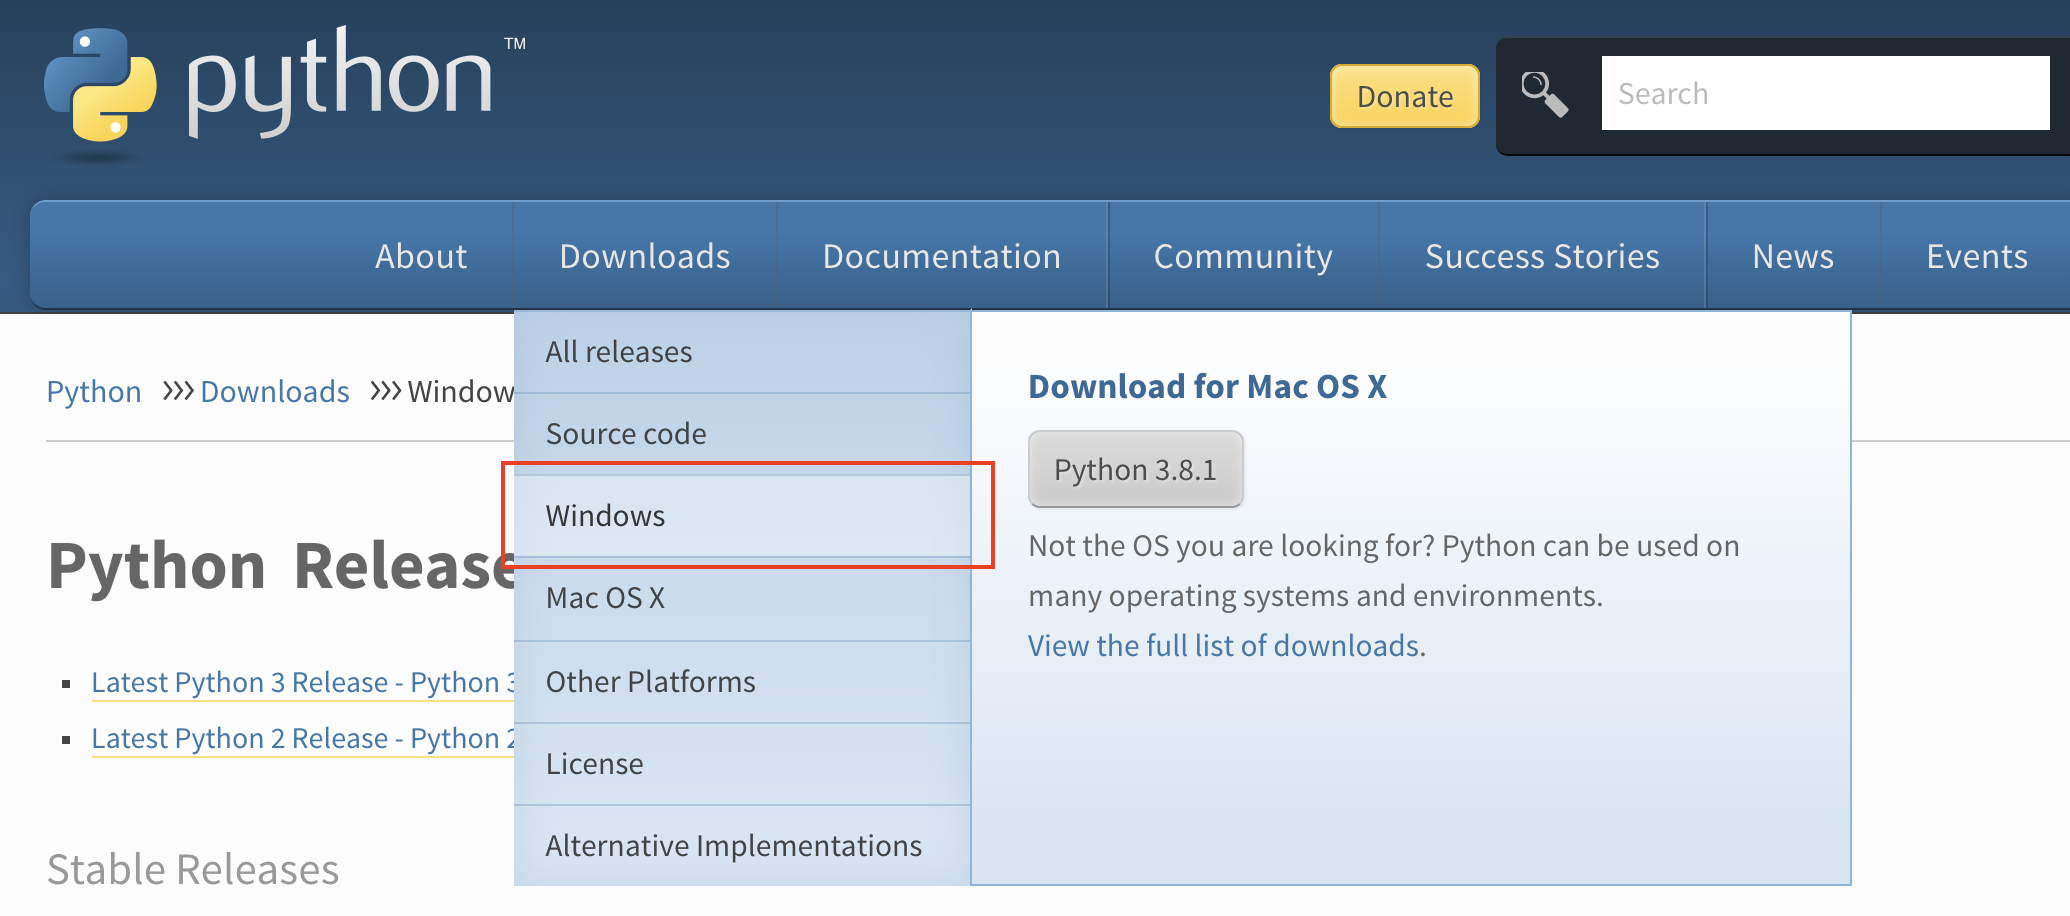Choose Source code in the dropdown

[626, 434]
